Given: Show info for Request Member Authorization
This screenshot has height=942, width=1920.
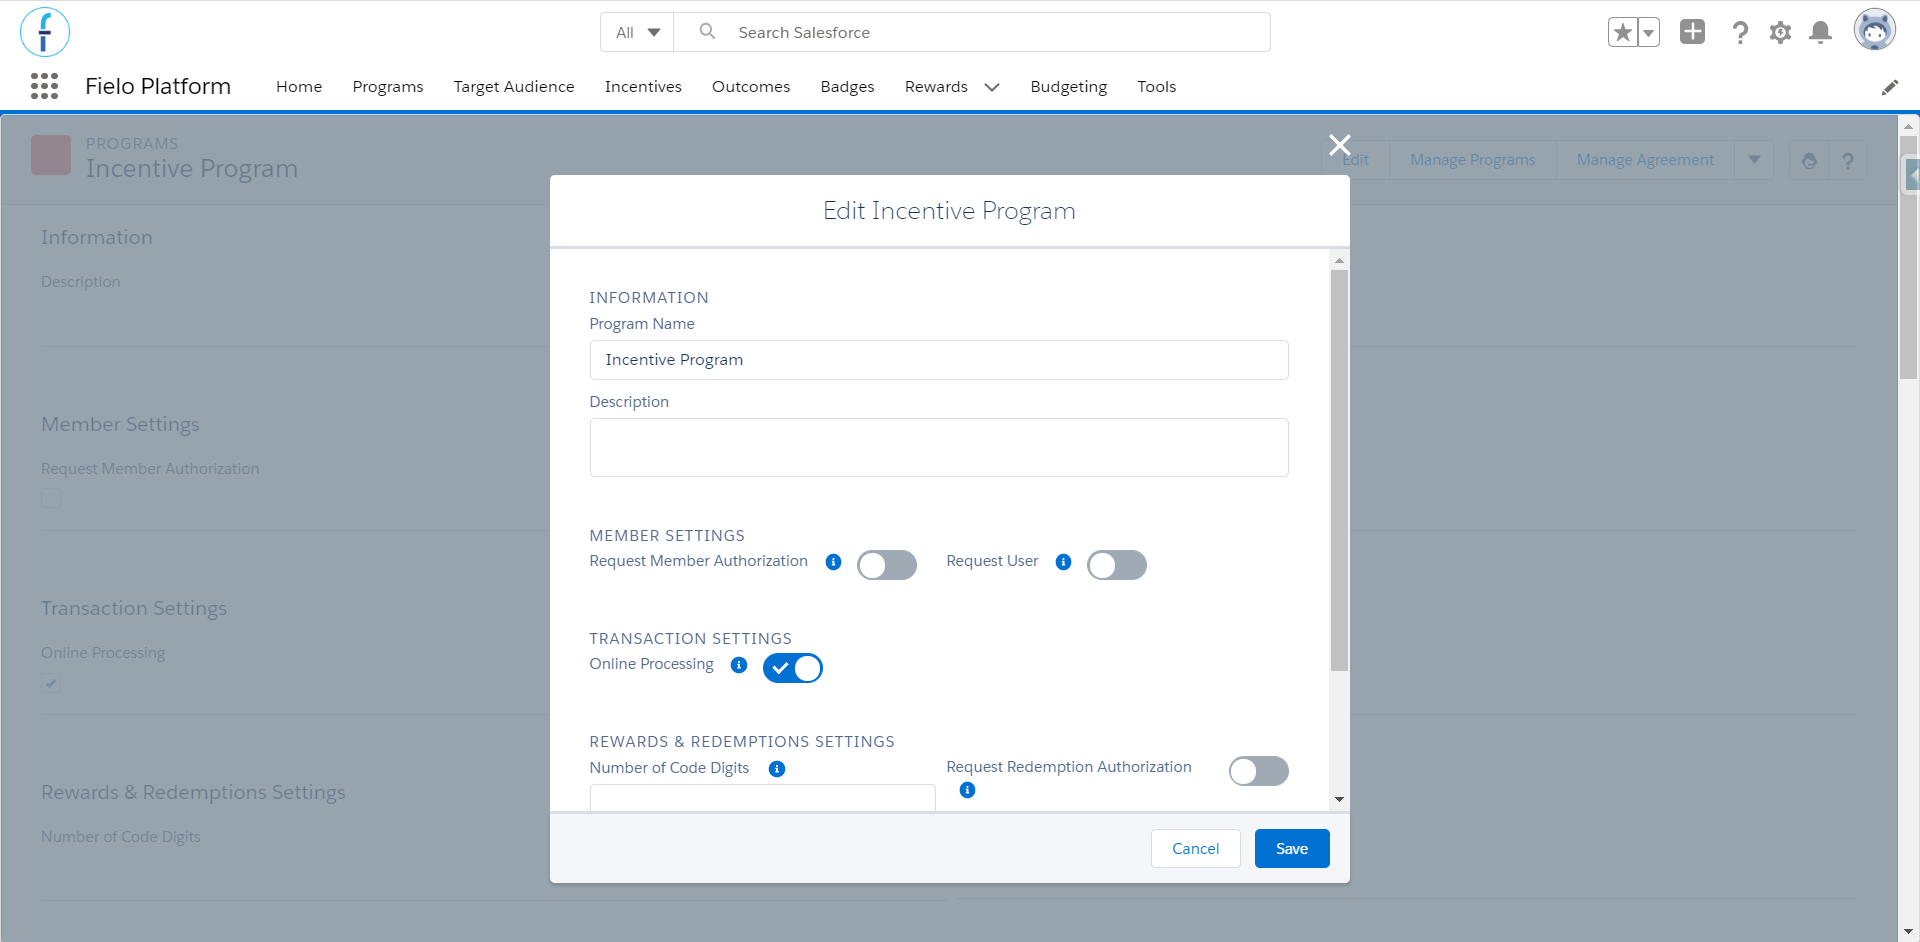Looking at the screenshot, I should (x=833, y=562).
